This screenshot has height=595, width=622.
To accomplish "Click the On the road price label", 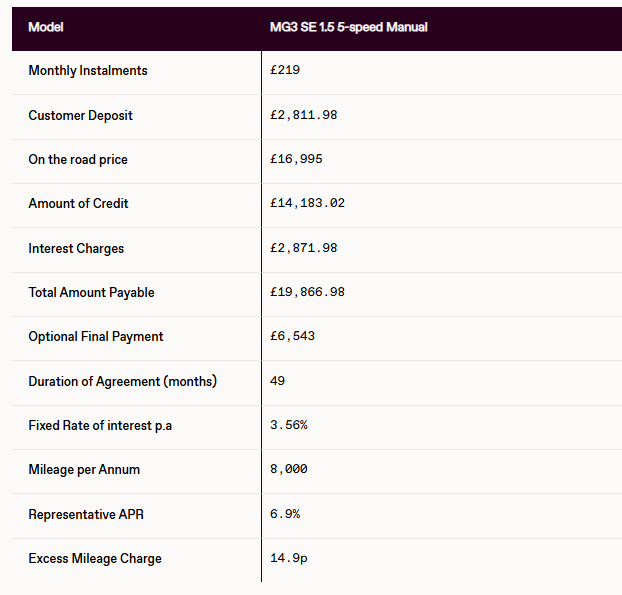I will [78, 159].
